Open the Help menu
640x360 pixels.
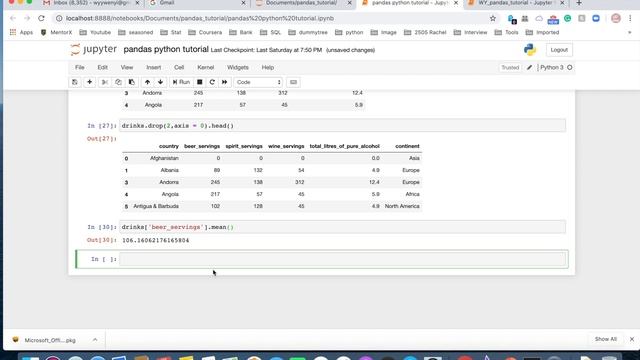pos(268,67)
